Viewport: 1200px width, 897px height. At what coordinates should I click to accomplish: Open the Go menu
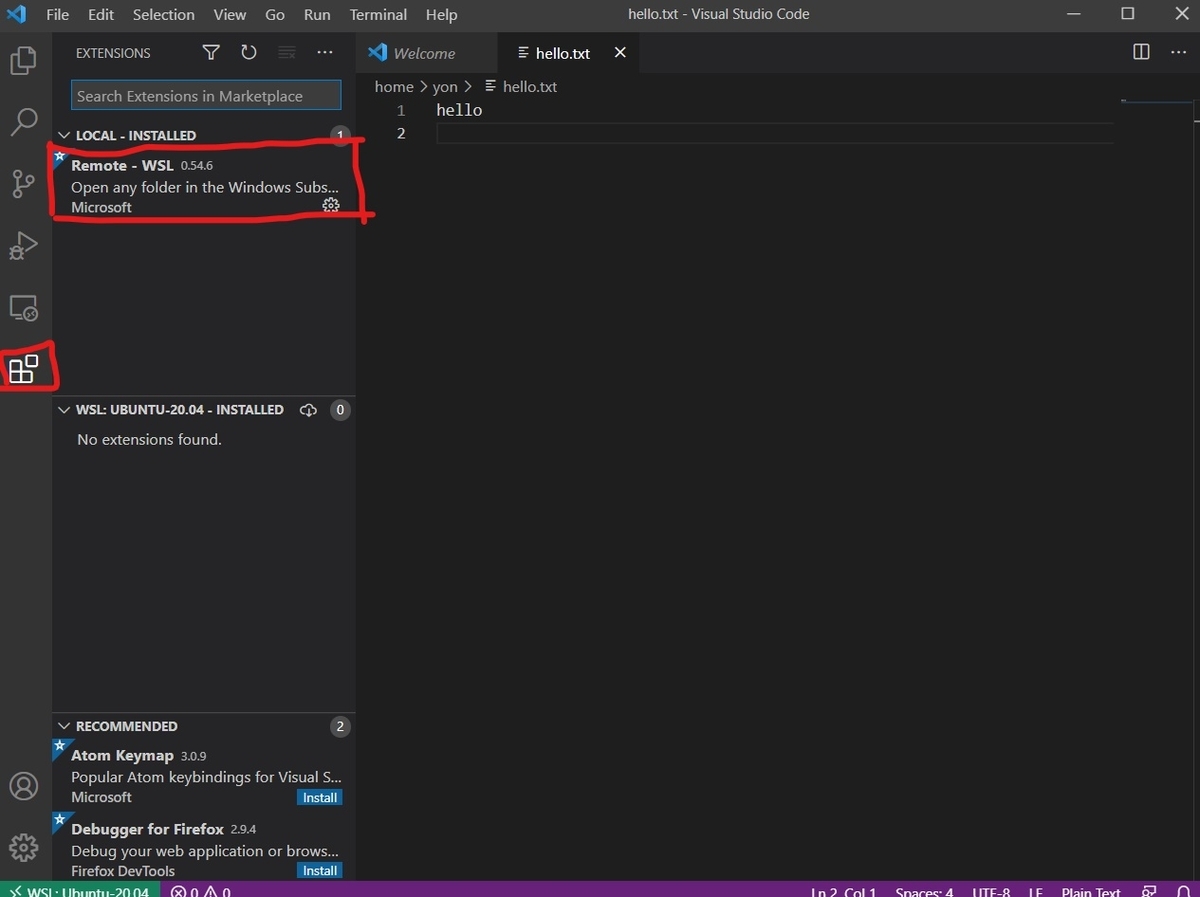tap(275, 15)
